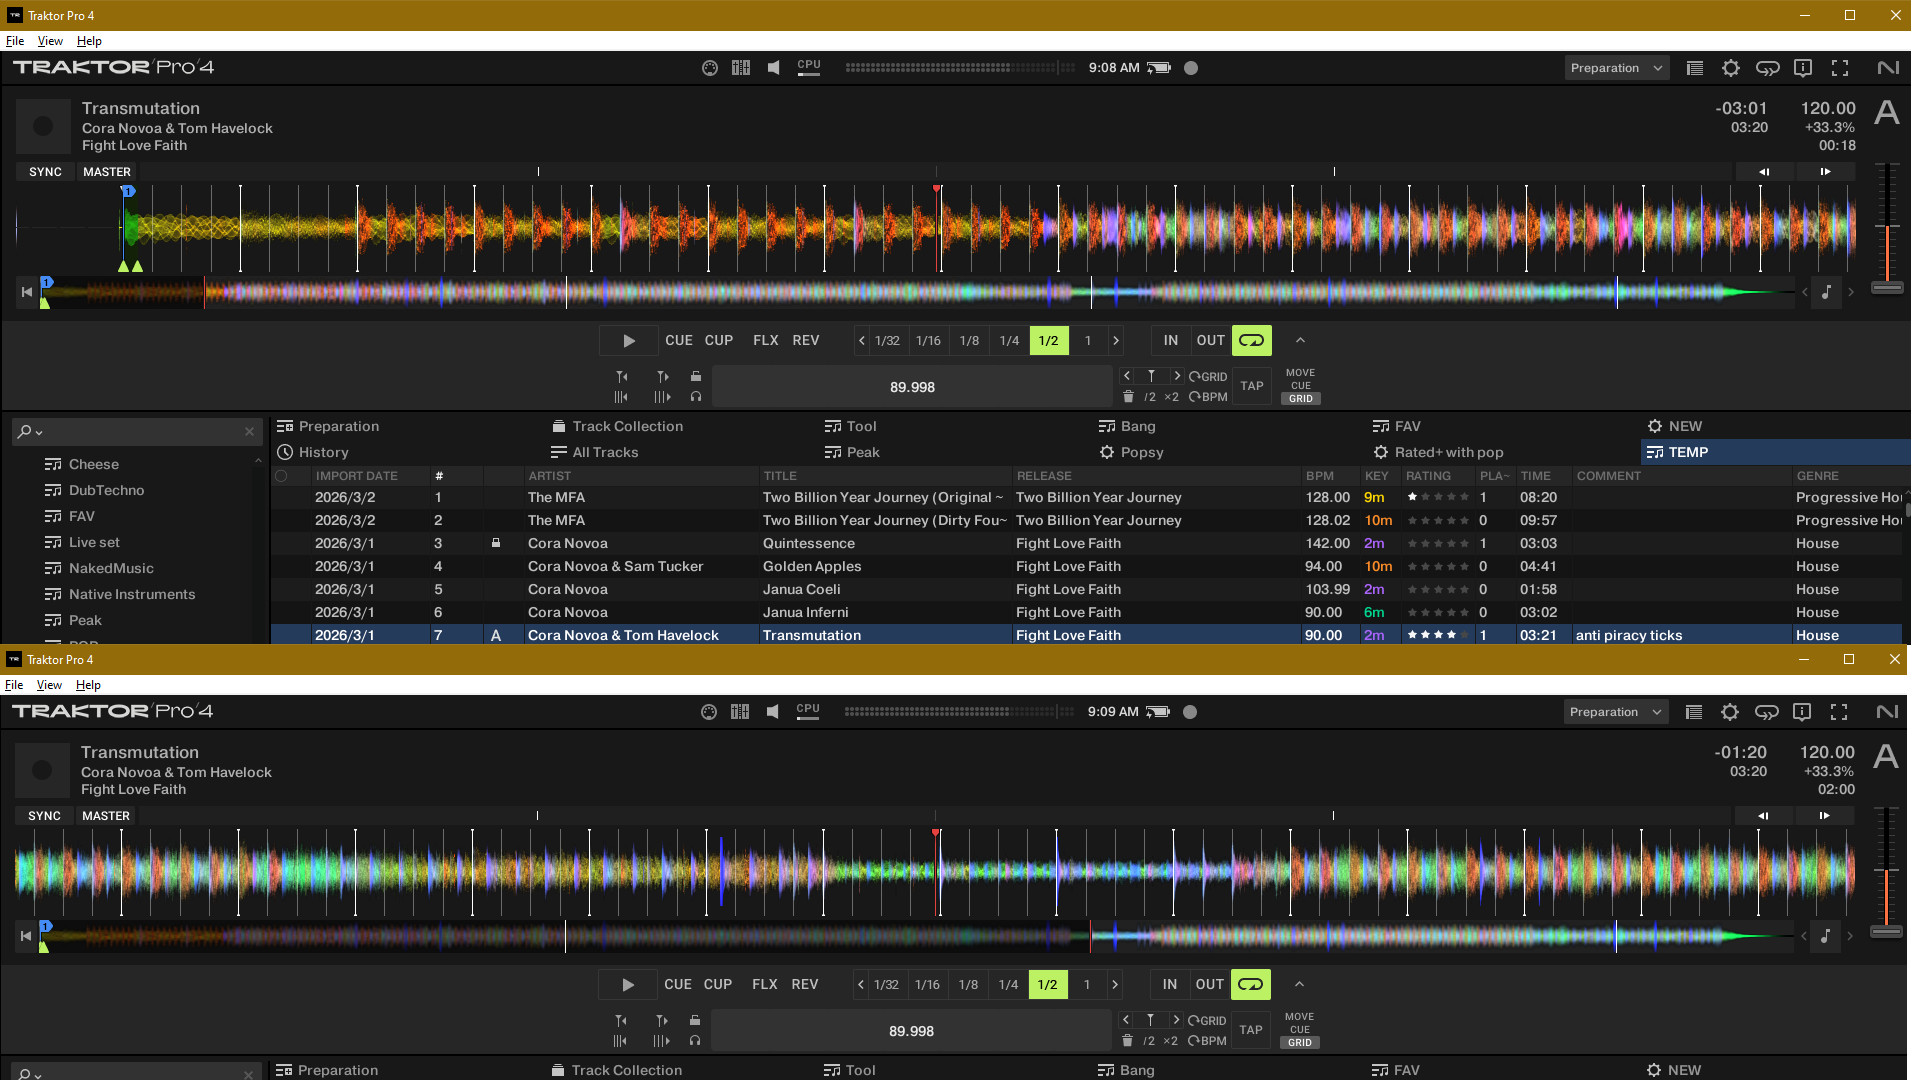Click the audio recorder indicator in bottom window header
Image resolution: width=1920 pixels, height=1080 pixels.
(1190, 712)
